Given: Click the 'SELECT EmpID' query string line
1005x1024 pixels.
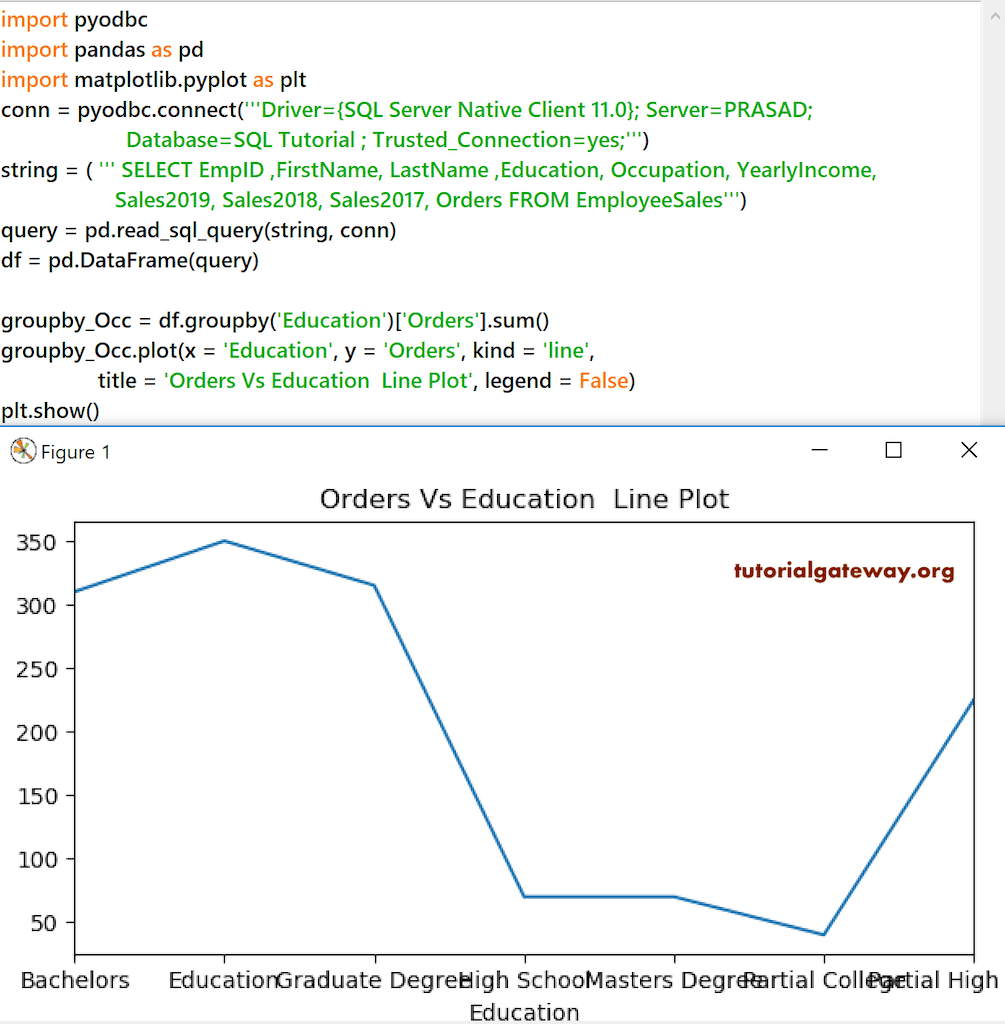Looking at the screenshot, I should [x=439, y=170].
